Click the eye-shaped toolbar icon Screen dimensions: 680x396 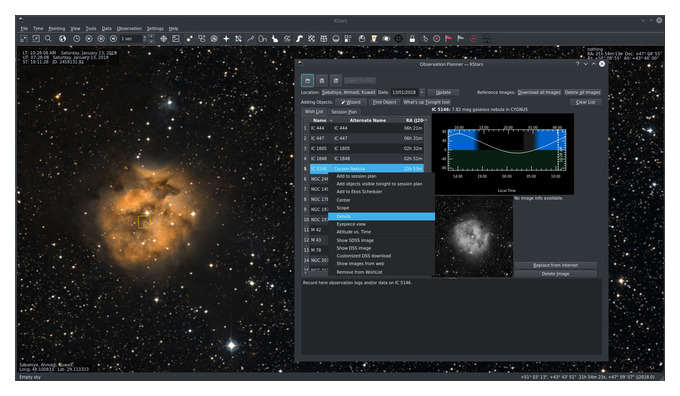(386, 39)
